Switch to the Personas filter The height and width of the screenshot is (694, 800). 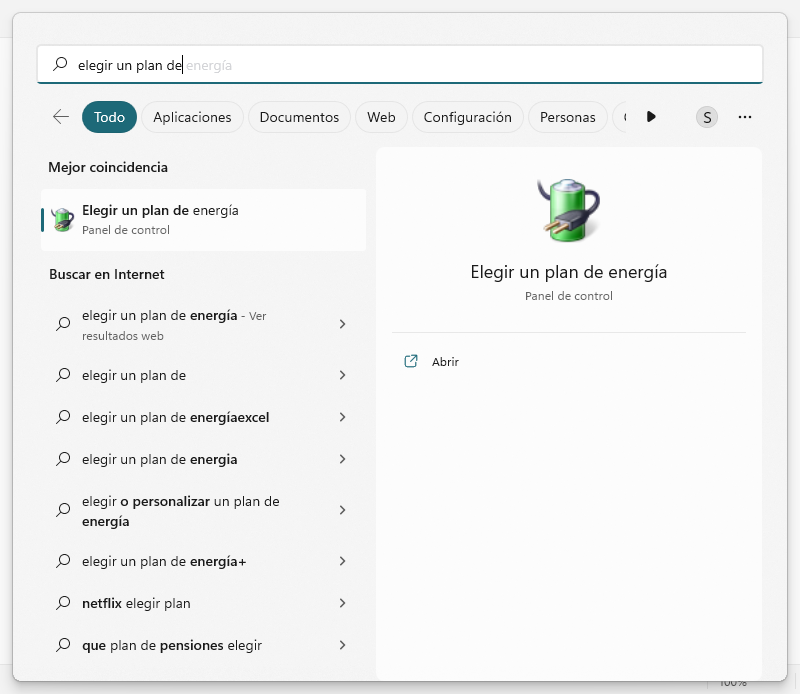tap(567, 117)
